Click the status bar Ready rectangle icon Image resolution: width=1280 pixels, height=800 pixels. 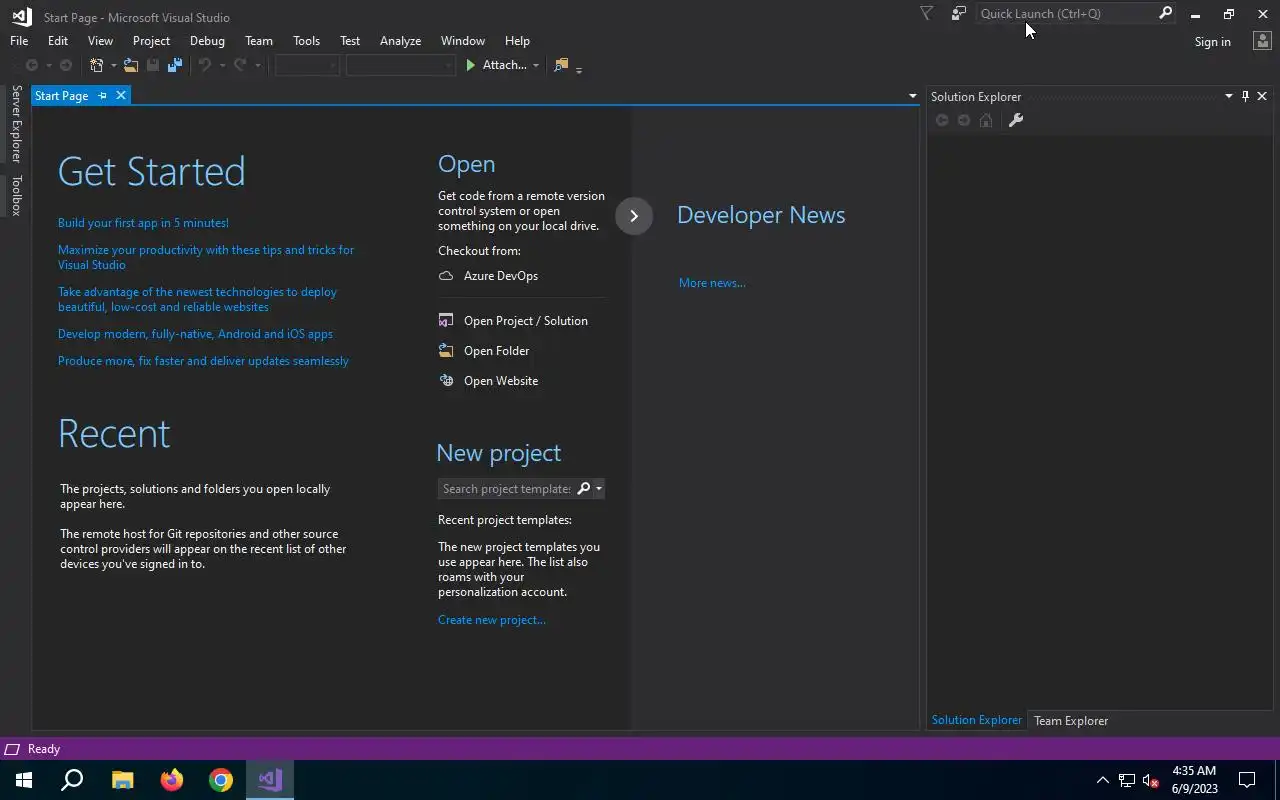[13, 749]
